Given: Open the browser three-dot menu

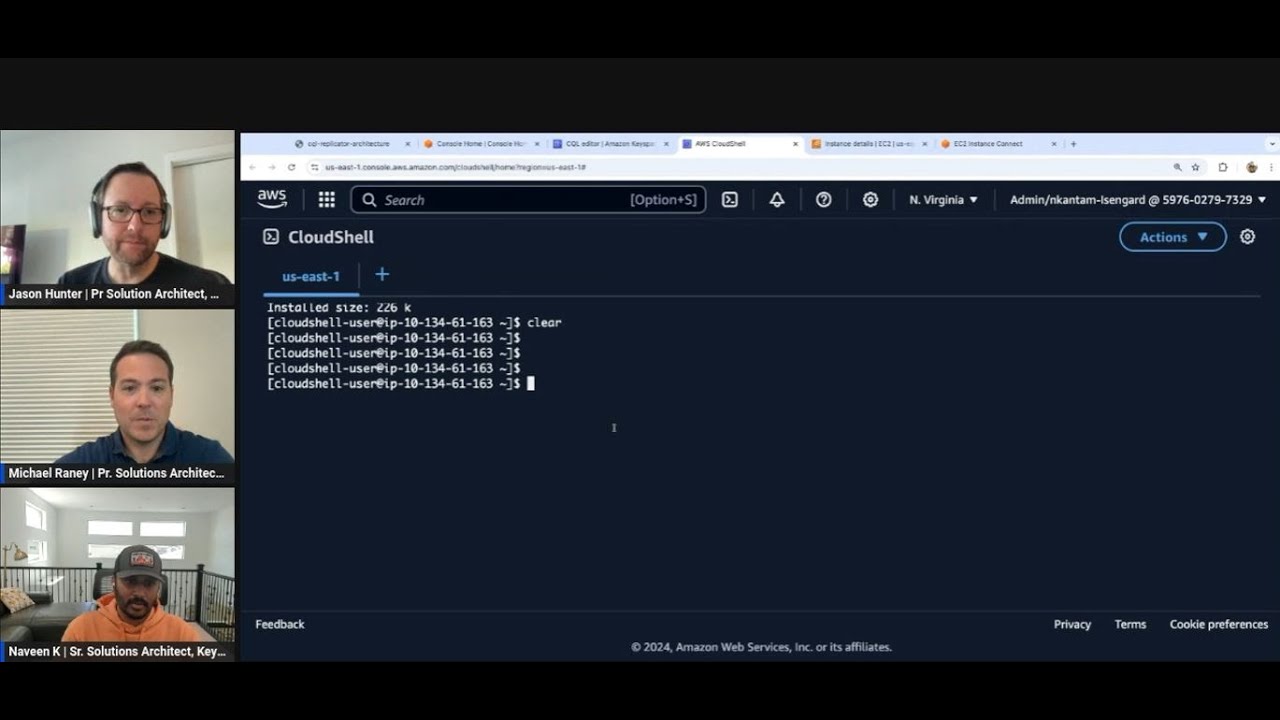Looking at the screenshot, I should coord(1273,167).
